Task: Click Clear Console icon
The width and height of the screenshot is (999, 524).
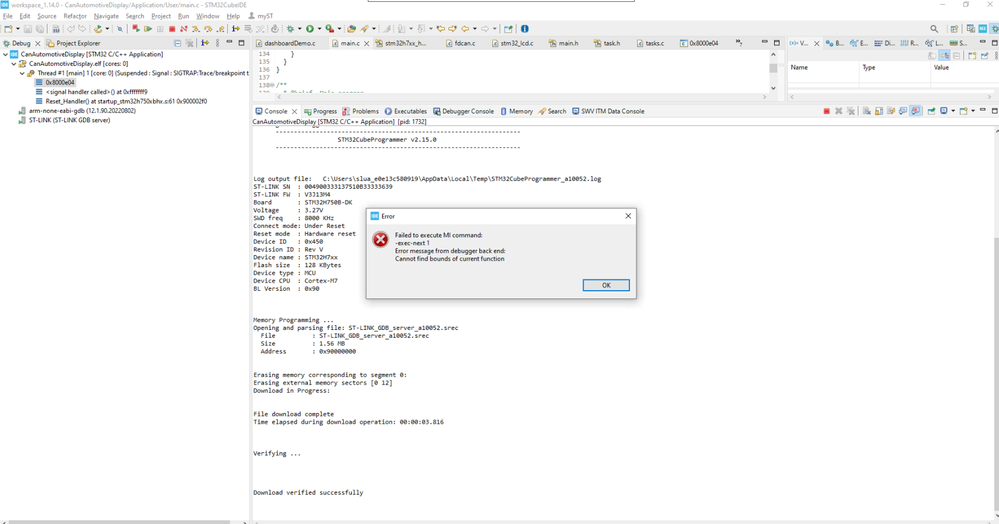Action: [x=866, y=111]
